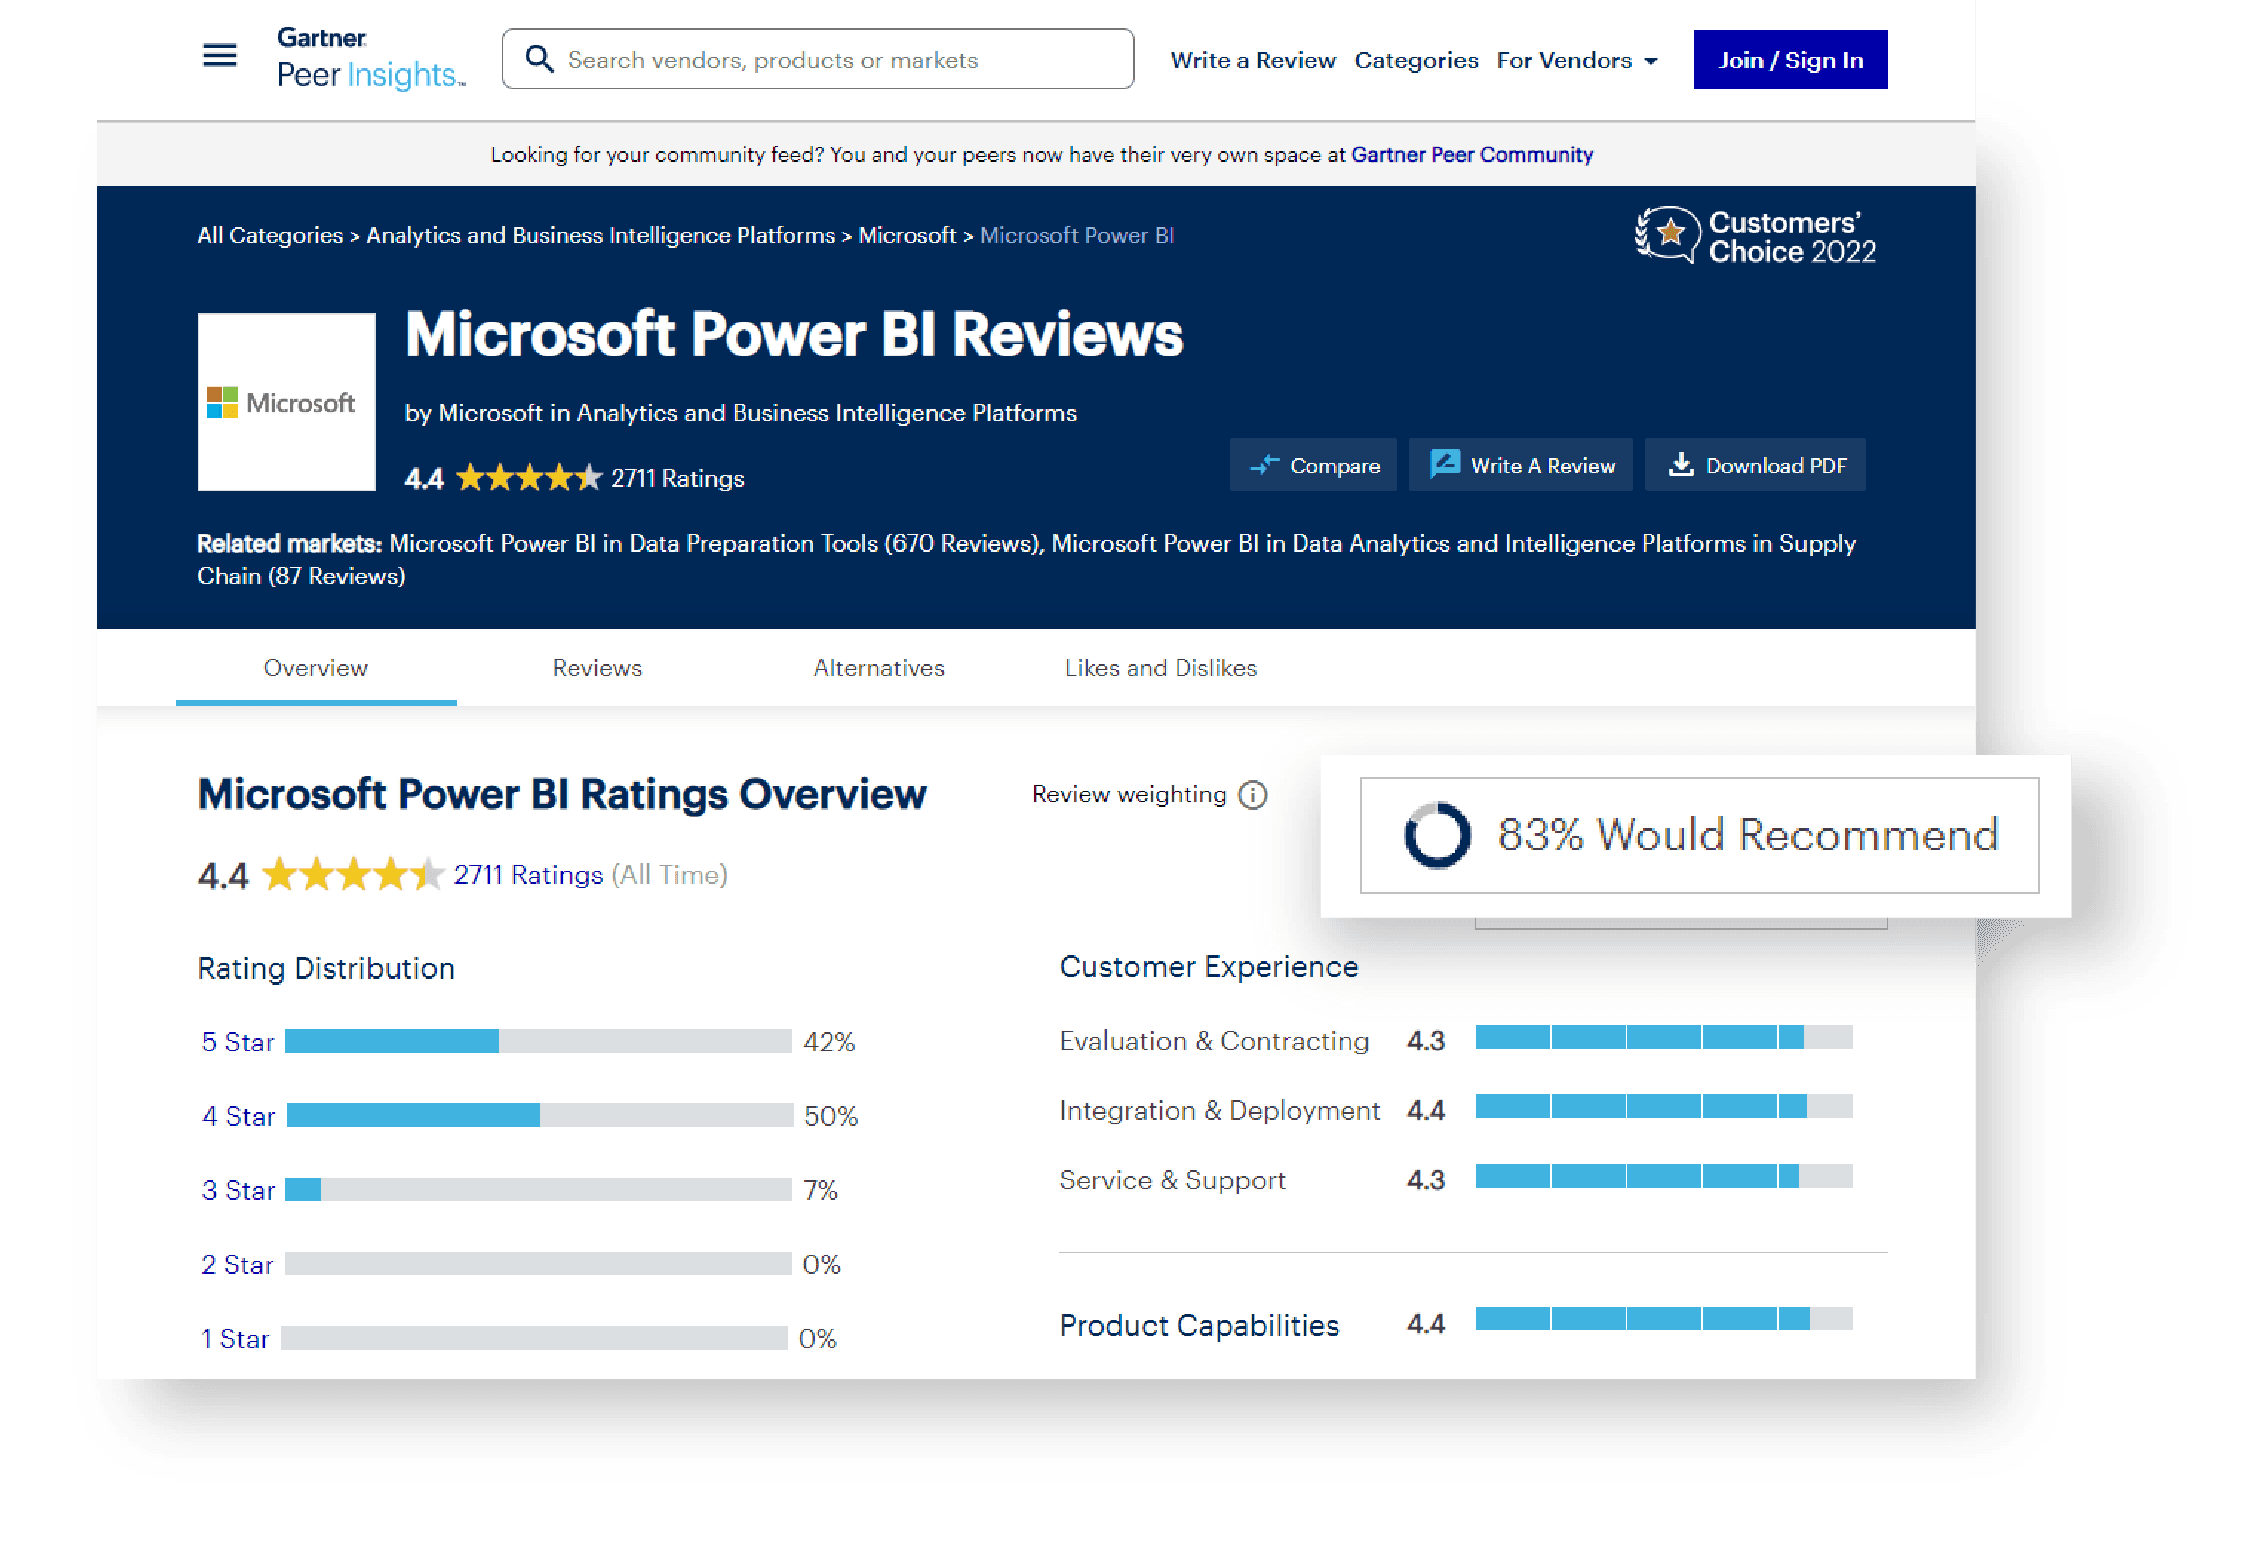The height and width of the screenshot is (1554, 2264).
Task: Click the Microsoft logo thumbnail
Action: coord(286,402)
